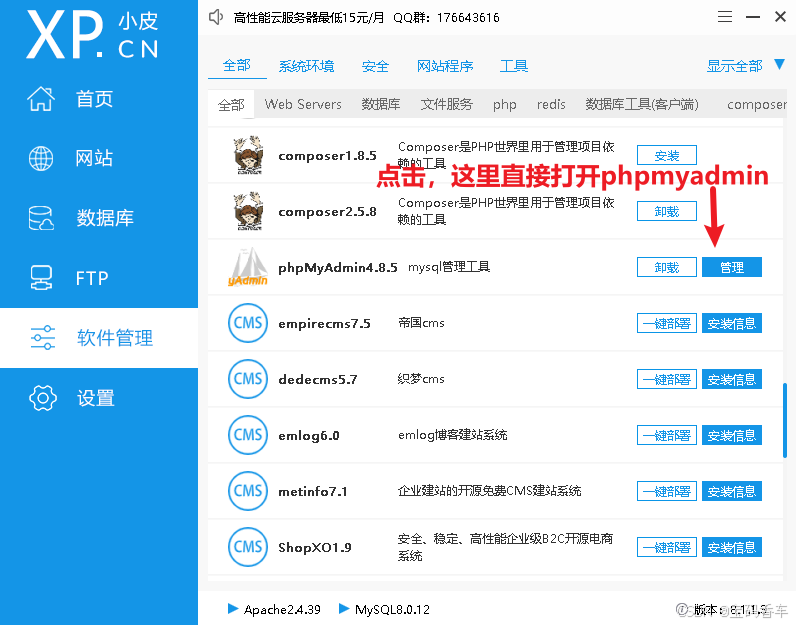Image resolution: width=796 pixels, height=625 pixels.
Task: Click 一键部署 for dedecms5.7
Action: [x=667, y=379]
